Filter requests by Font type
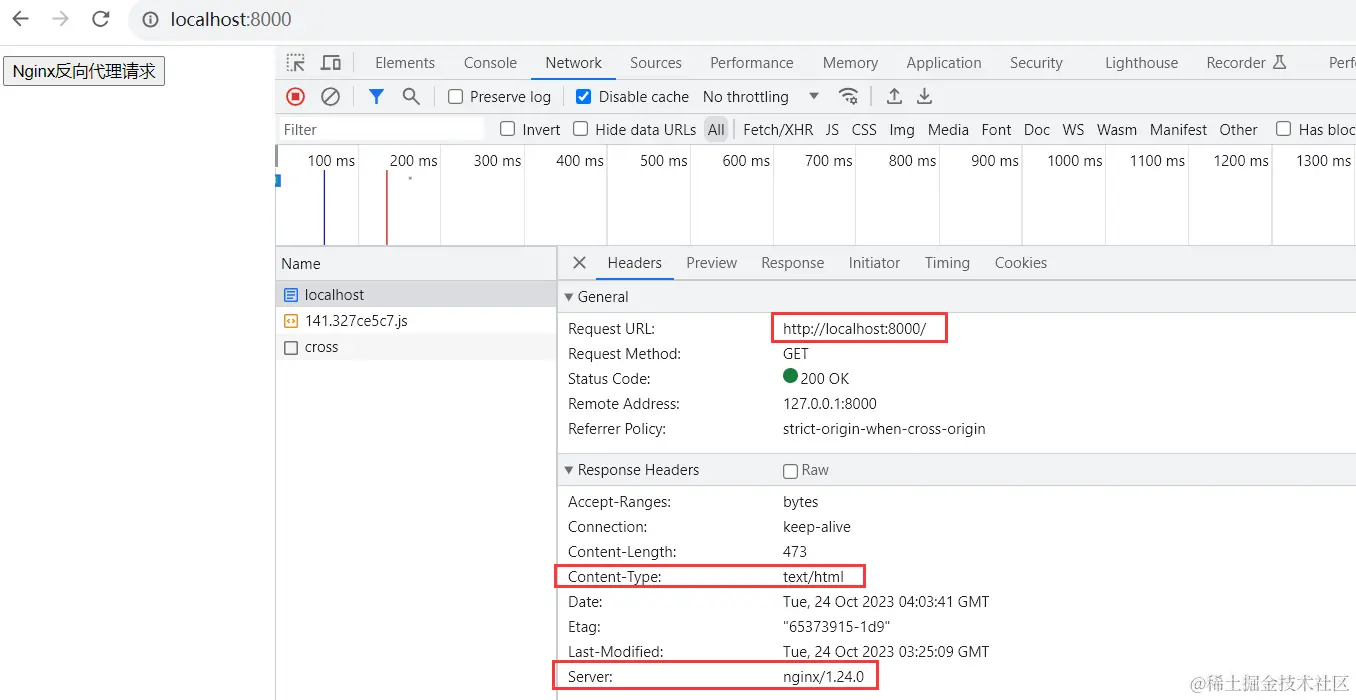 tap(996, 129)
